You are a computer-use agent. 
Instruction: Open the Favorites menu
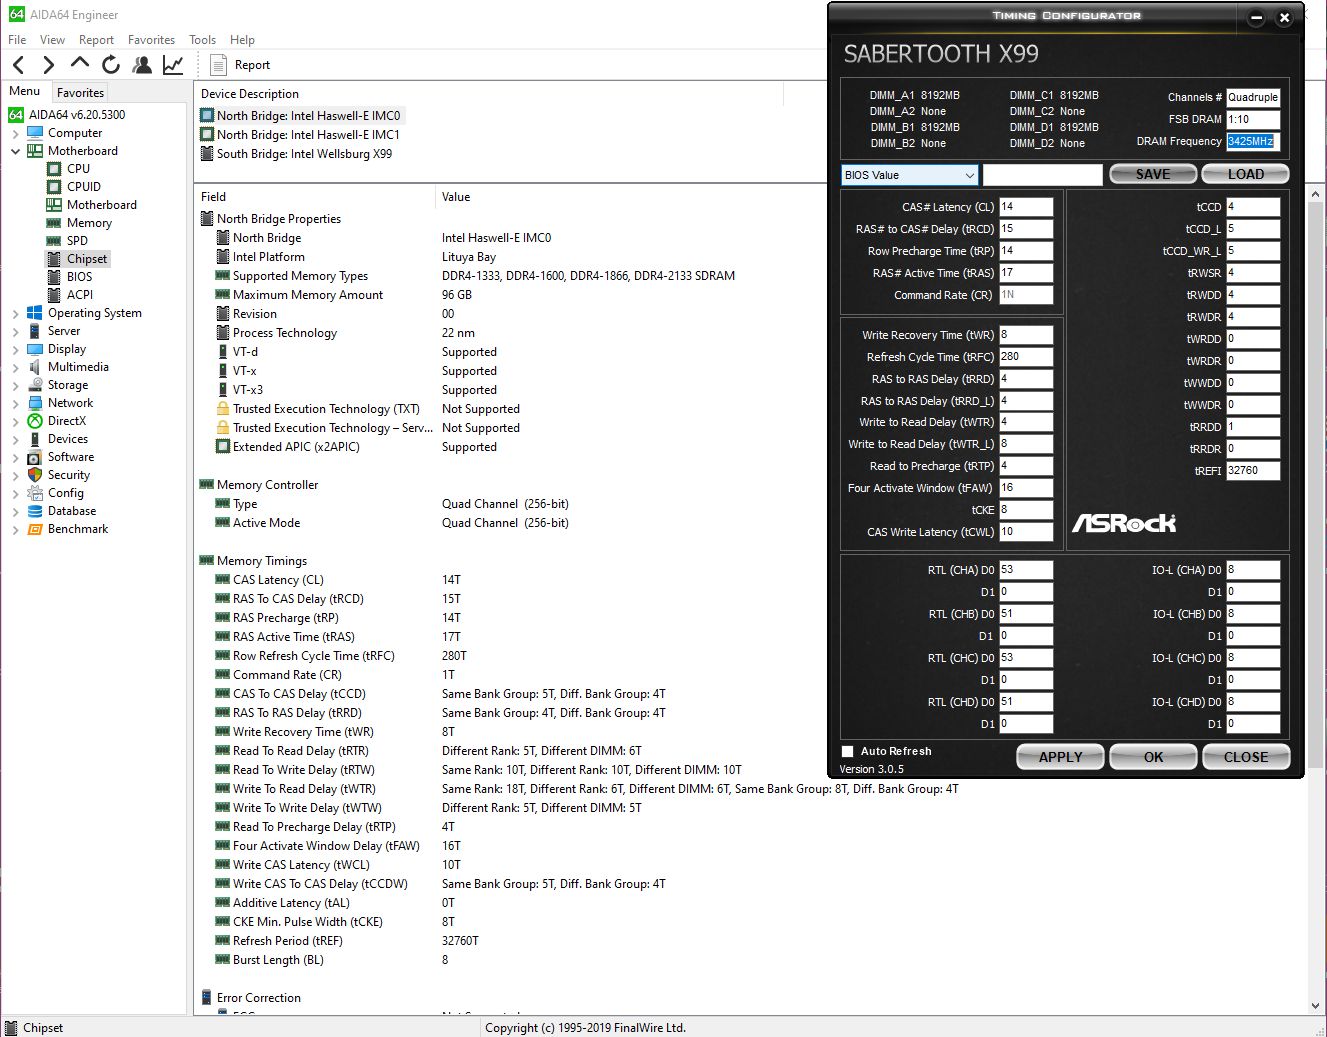(151, 40)
